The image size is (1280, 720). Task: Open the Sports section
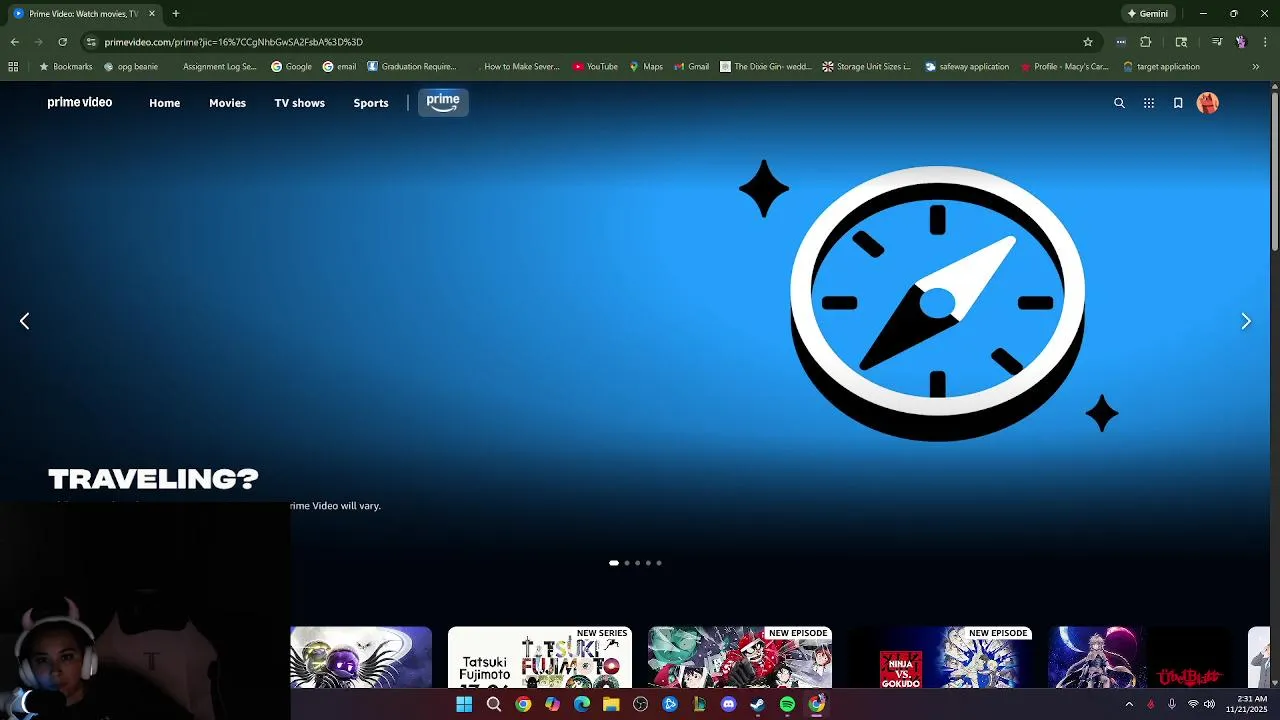(x=371, y=103)
